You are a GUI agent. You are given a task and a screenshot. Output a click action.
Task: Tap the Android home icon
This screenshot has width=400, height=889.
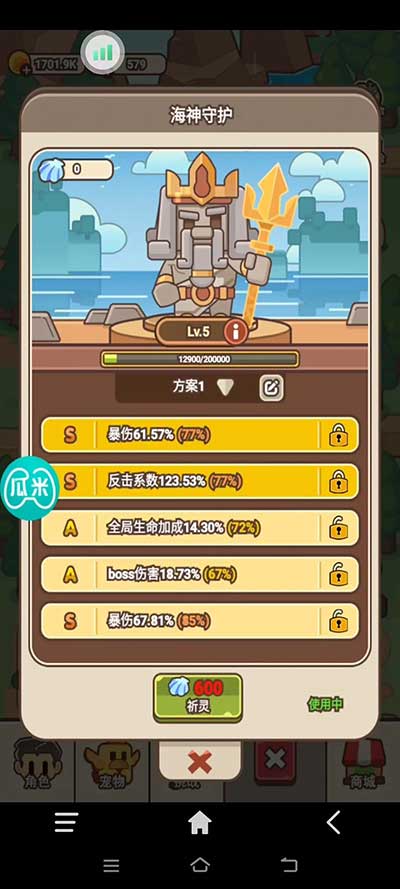click(x=199, y=822)
